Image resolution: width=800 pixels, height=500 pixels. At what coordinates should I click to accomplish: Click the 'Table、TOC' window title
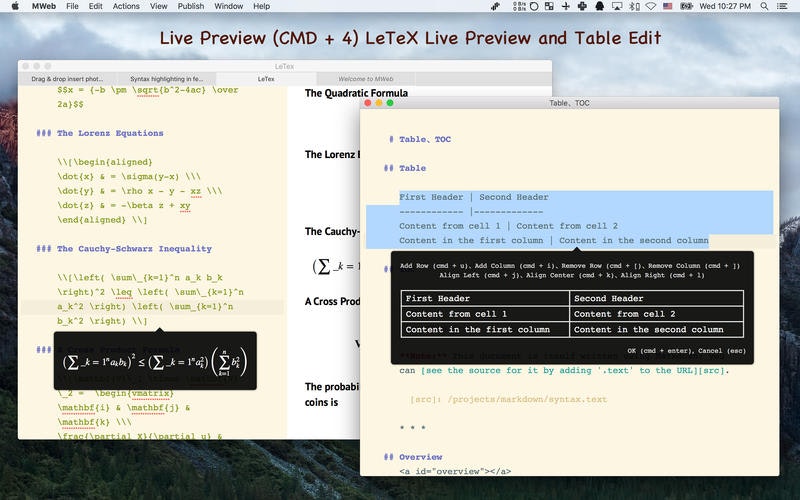pos(569,103)
